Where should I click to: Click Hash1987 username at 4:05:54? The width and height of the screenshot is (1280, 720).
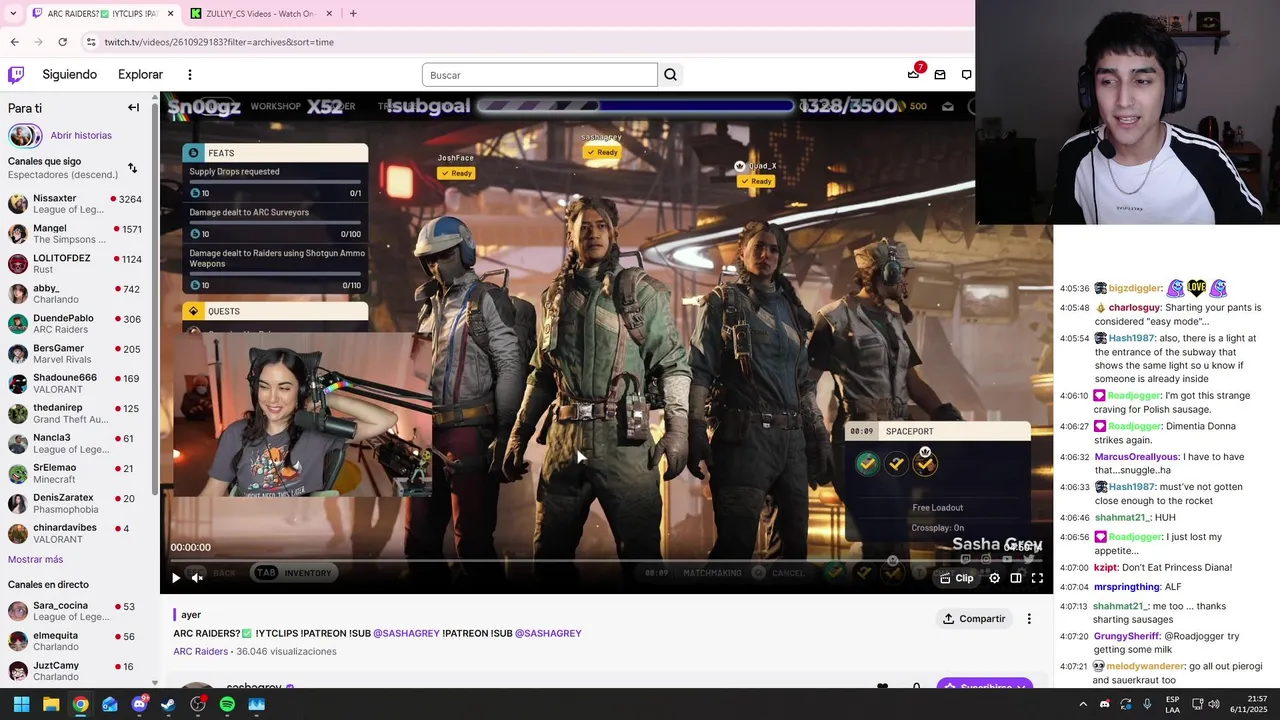pyautogui.click(x=1132, y=338)
